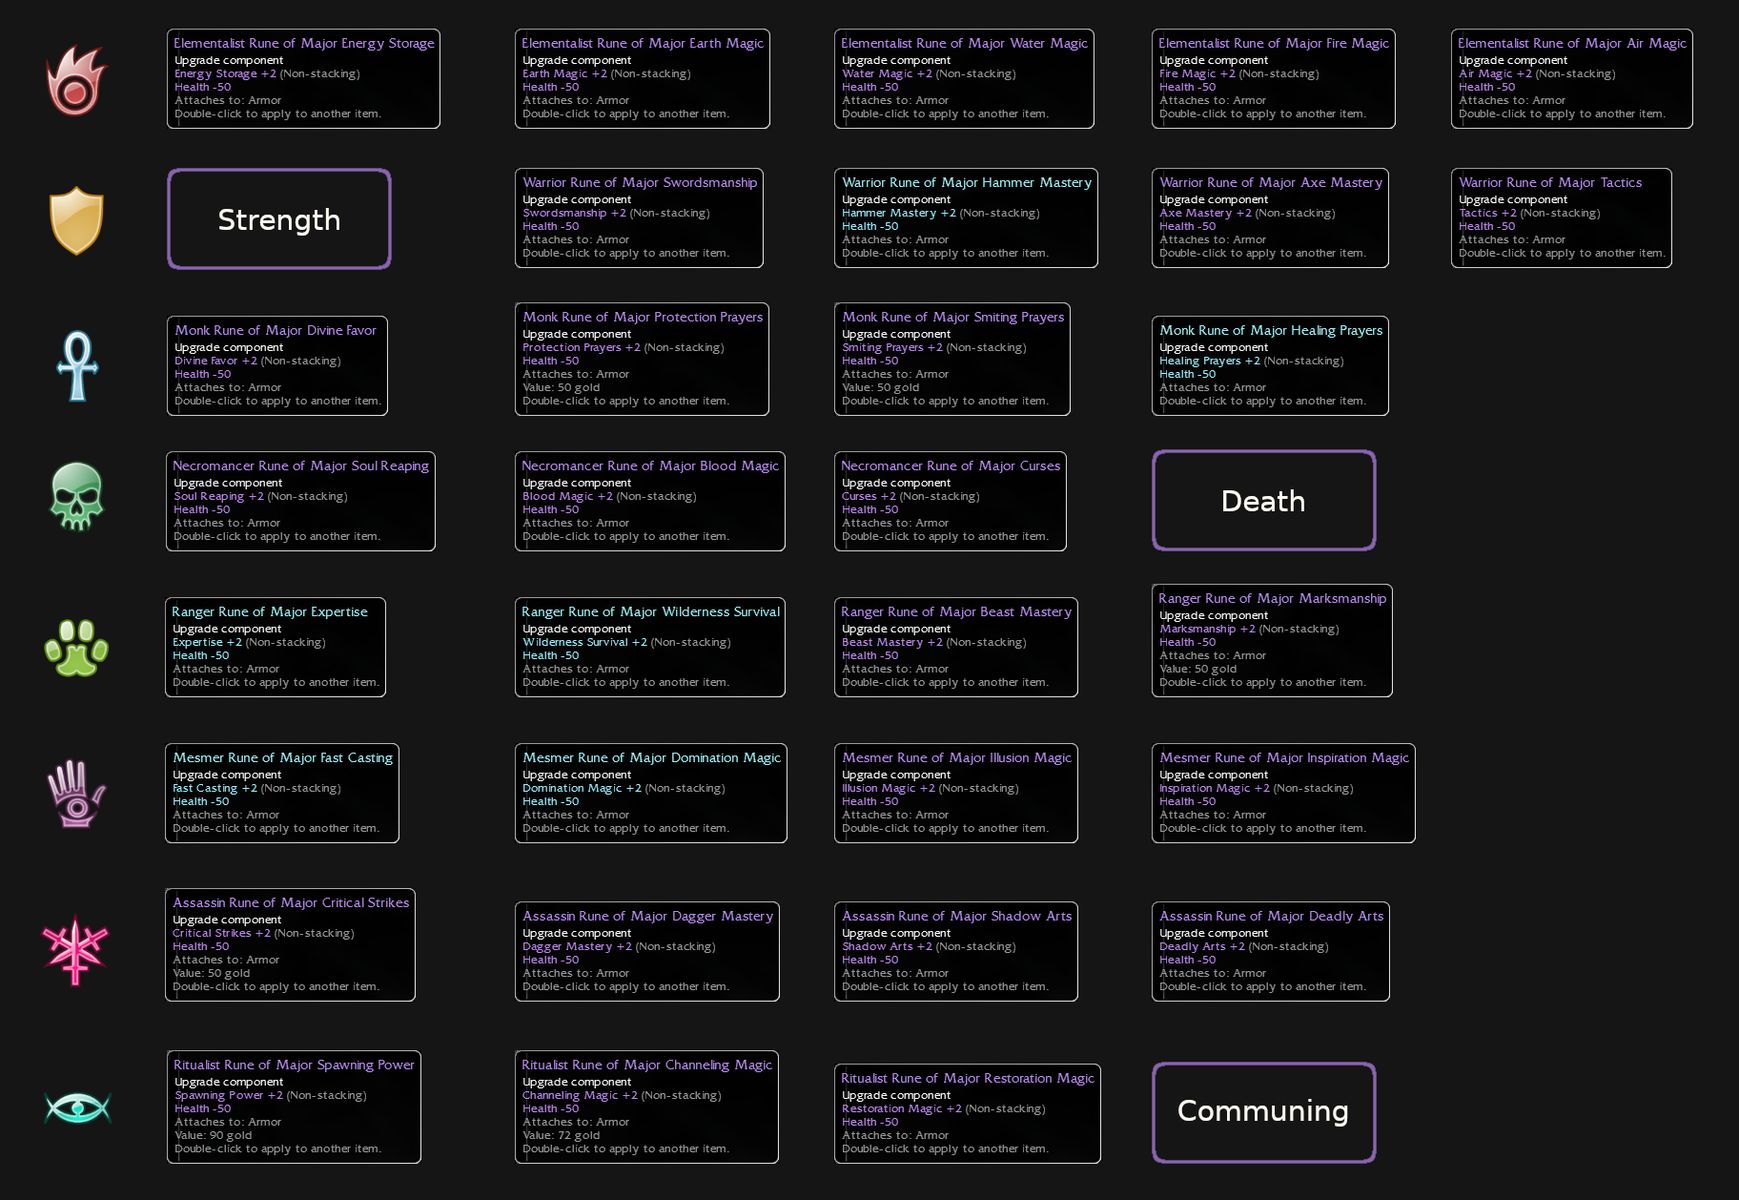Select the Assassin pink dagger emblem icon
This screenshot has width=1739, height=1200.
tap(75, 948)
